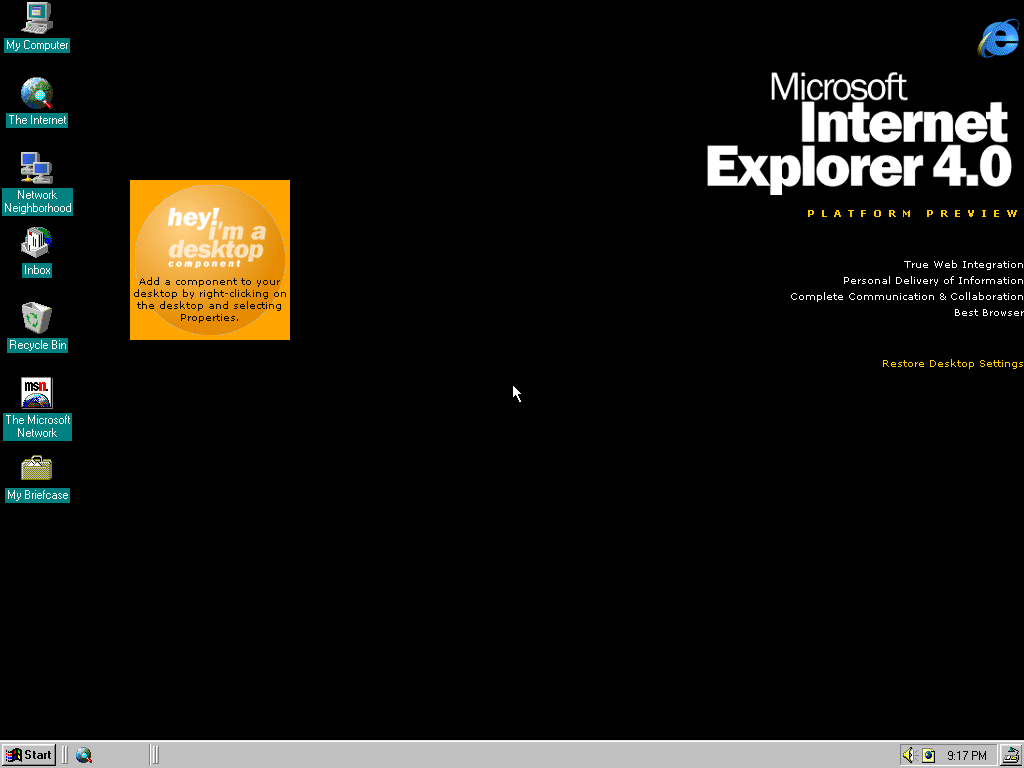Click the quick launch toolbar grip handle
Screen dimensions: 1024x768
(65, 756)
